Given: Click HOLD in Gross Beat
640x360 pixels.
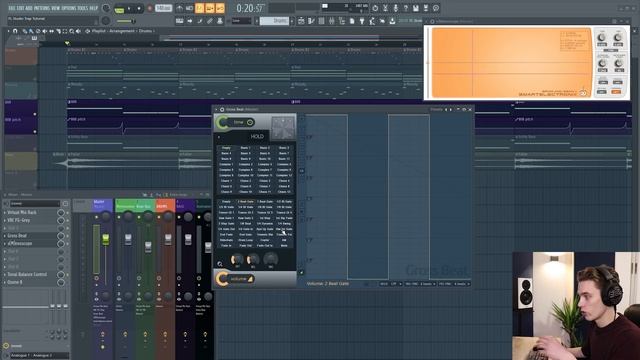Looking at the screenshot, I should 257,136.
